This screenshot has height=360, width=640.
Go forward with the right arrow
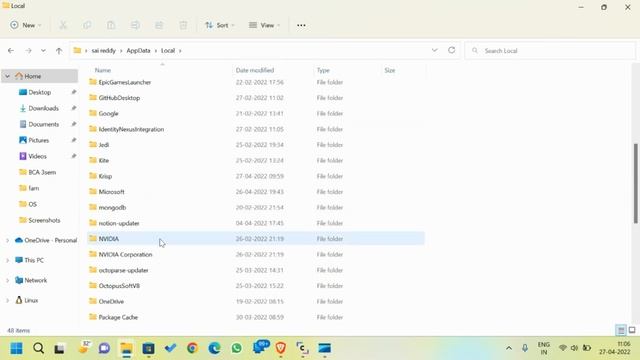(28, 51)
